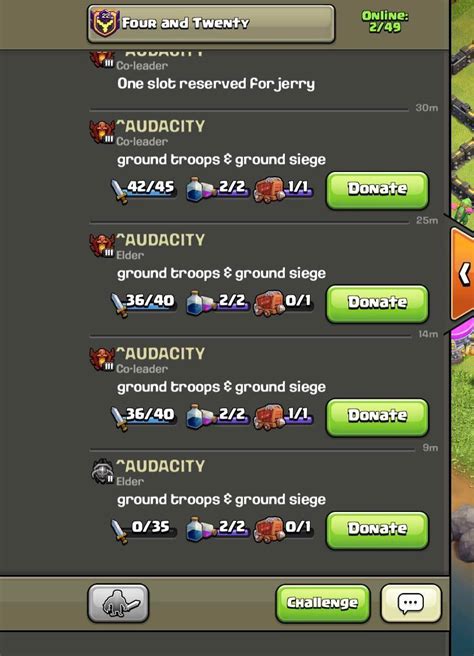This screenshot has width=474, height=656.
Task: Tap the siege machine icon in the 0/35 request
Action: point(269,528)
